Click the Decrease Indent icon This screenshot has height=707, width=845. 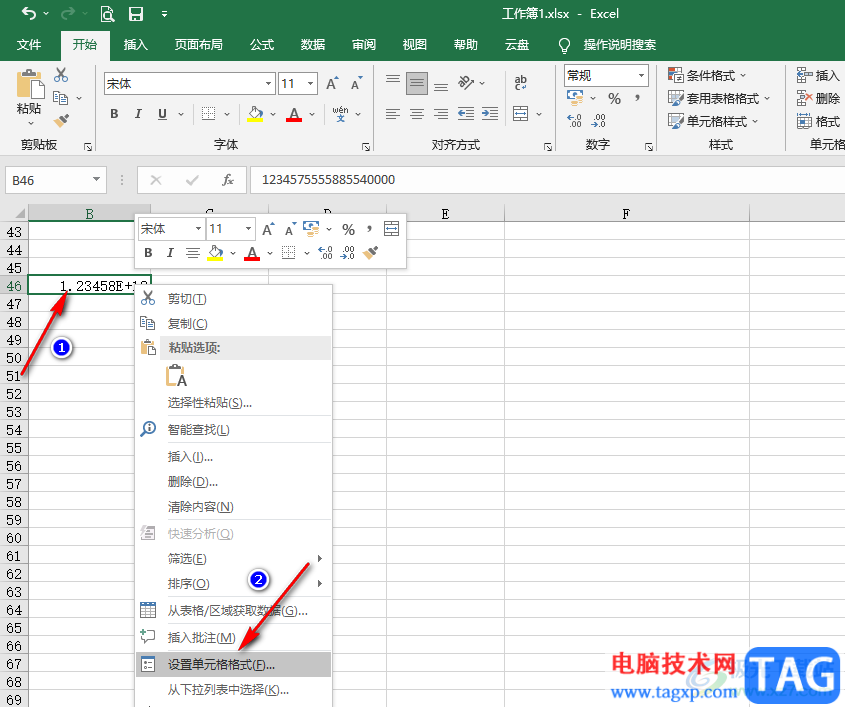pyautogui.click(x=466, y=114)
